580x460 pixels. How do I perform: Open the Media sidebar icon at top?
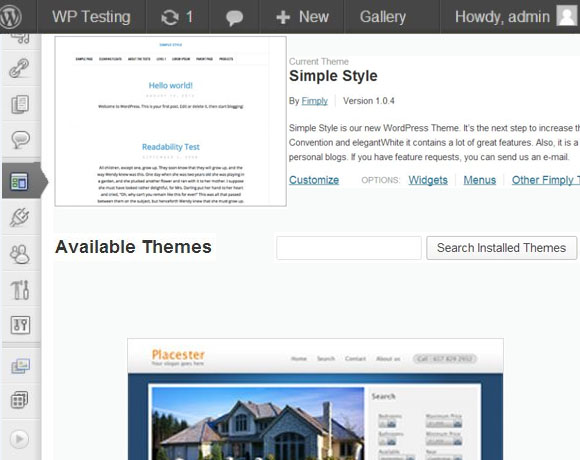click(x=20, y=38)
